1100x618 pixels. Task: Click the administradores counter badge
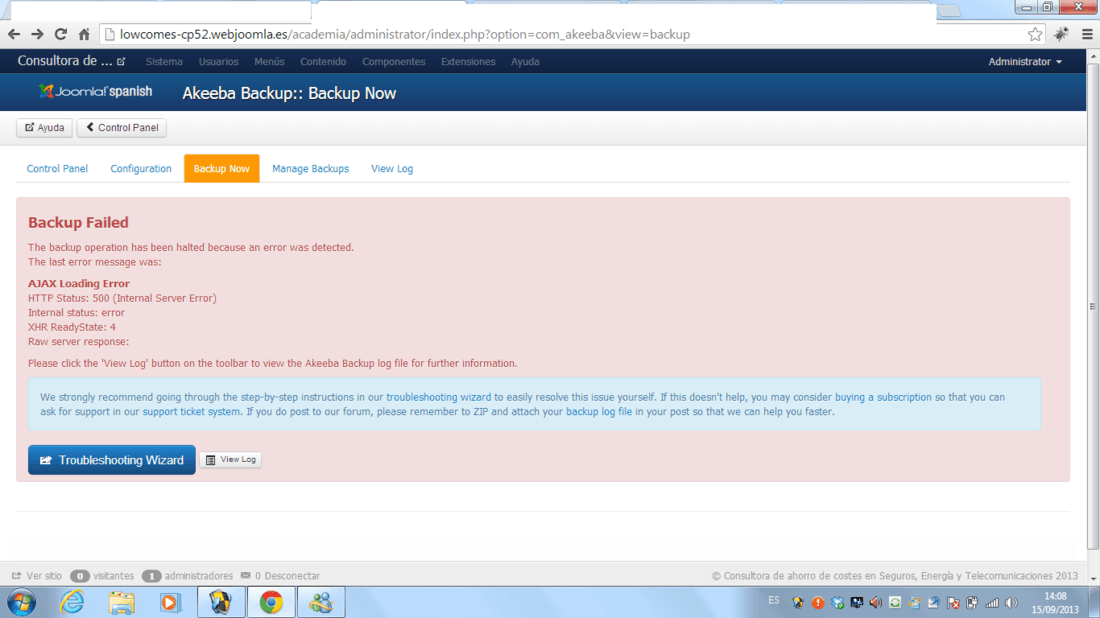tap(152, 576)
